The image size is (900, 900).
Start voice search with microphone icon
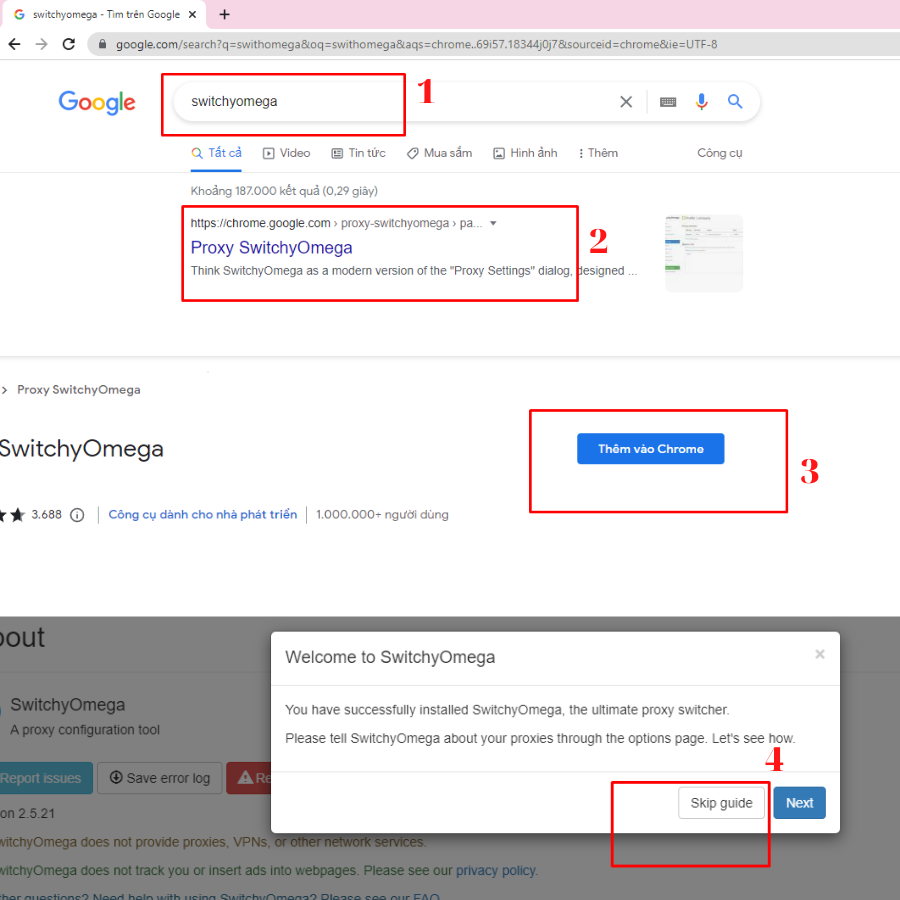pos(702,102)
